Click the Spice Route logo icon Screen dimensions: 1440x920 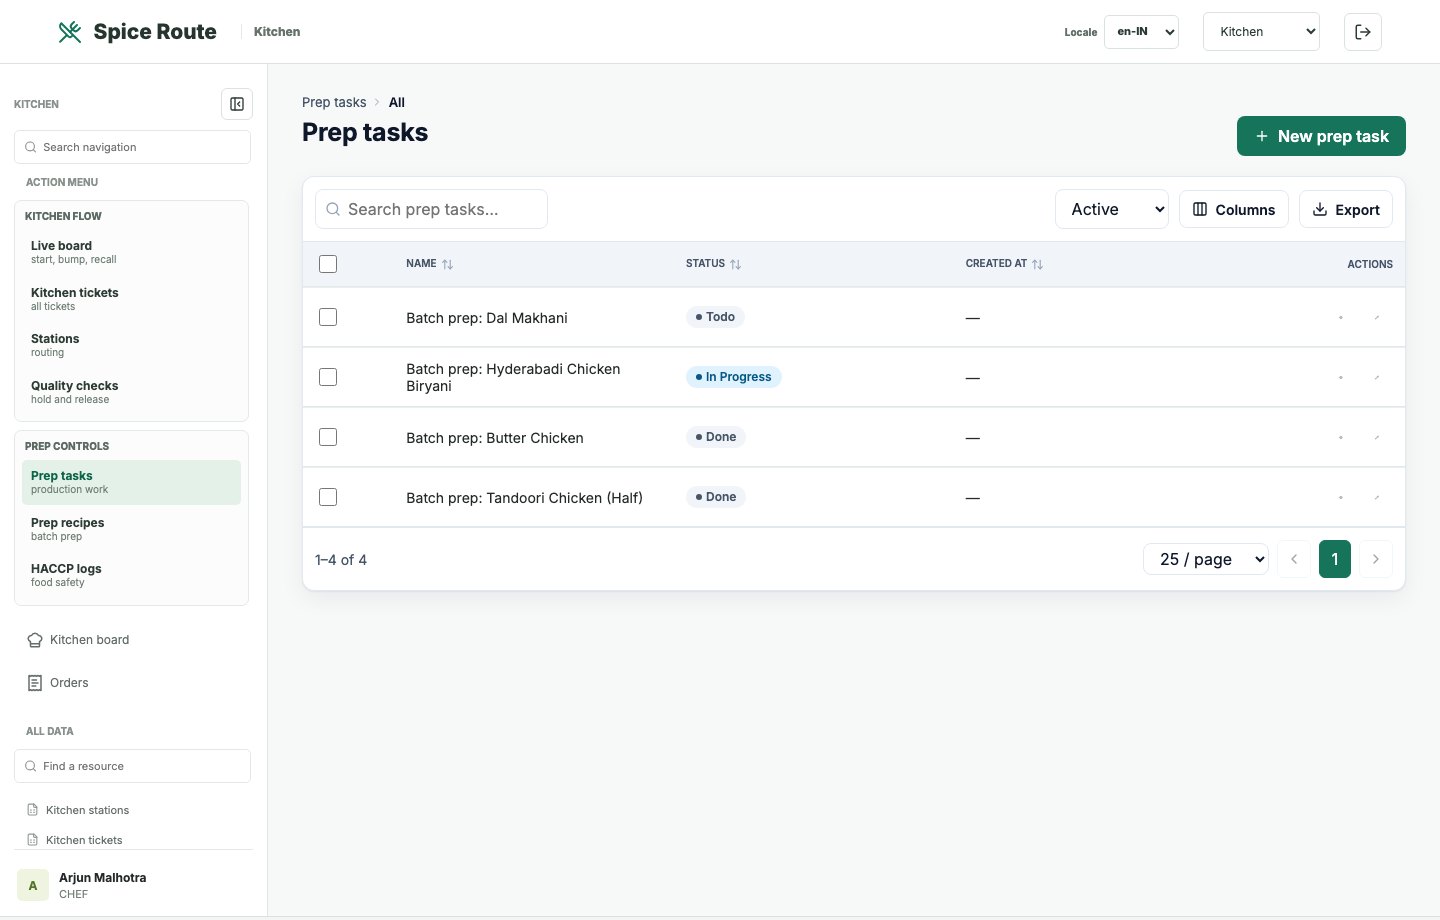(x=70, y=32)
